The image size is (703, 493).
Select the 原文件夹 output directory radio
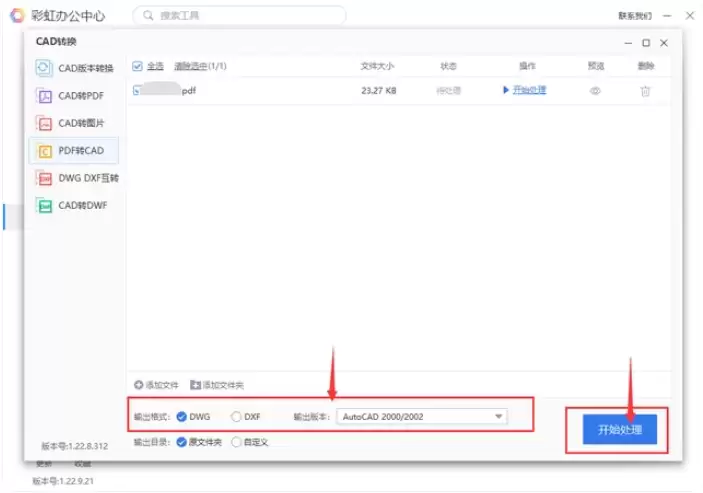pos(181,441)
